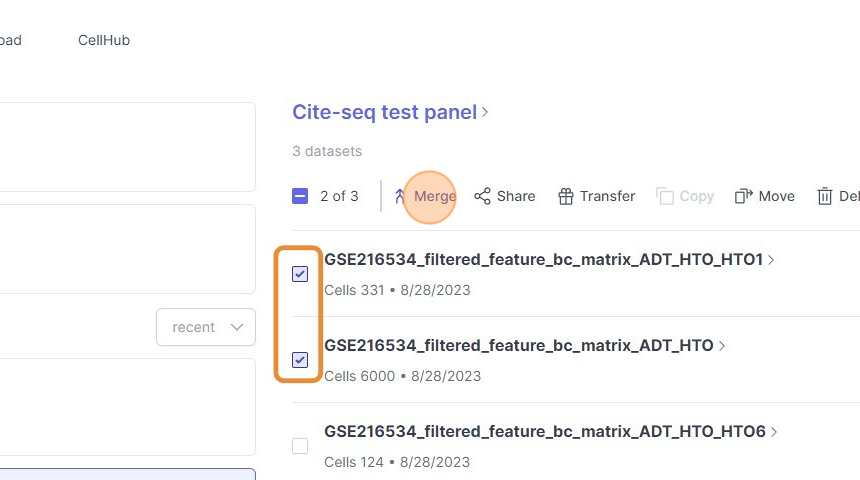Uncheck the ADT_HTO_HTO1 dataset checkbox
The image size is (860, 480).
[x=300, y=274]
